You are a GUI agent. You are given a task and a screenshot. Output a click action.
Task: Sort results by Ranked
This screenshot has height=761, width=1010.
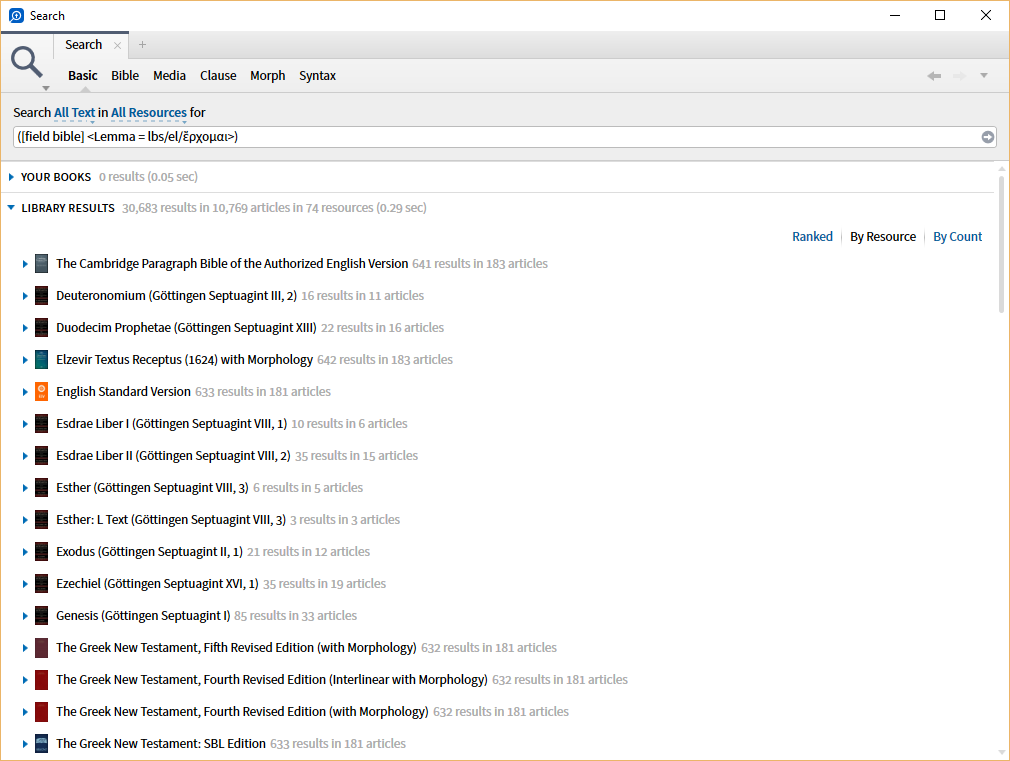[x=812, y=236]
